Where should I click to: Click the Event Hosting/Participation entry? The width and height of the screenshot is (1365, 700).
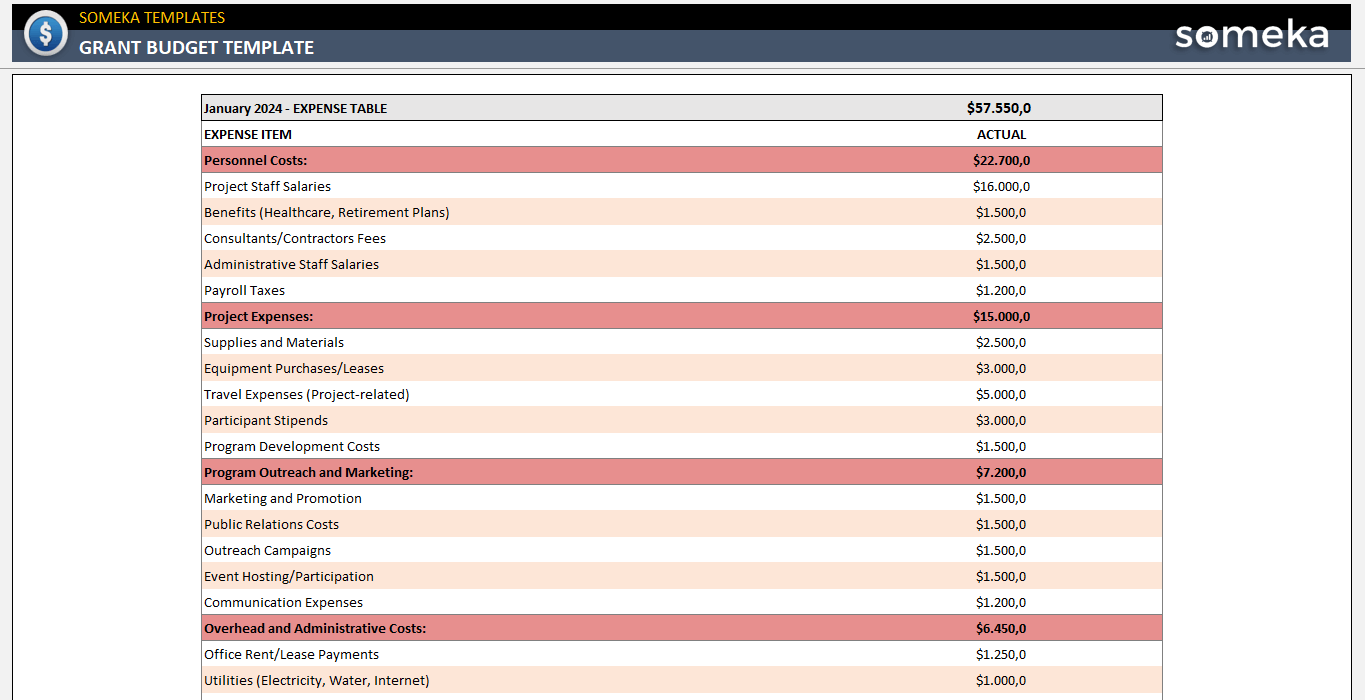coord(288,576)
